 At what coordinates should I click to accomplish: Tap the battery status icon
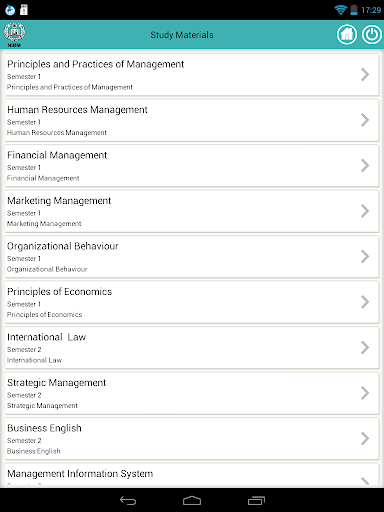click(x=354, y=10)
